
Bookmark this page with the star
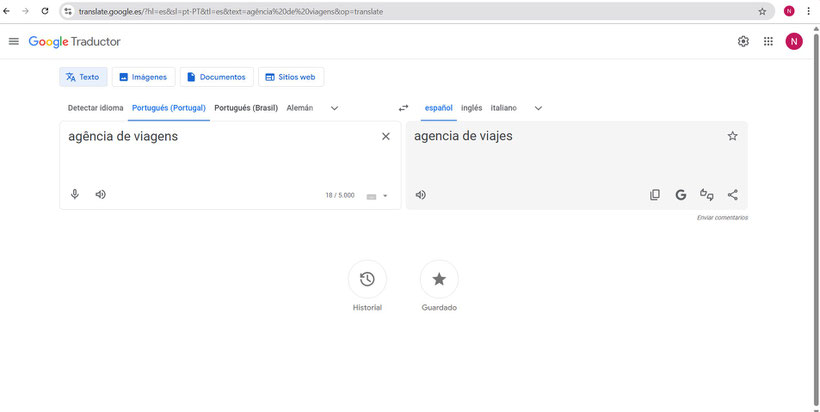point(762,12)
